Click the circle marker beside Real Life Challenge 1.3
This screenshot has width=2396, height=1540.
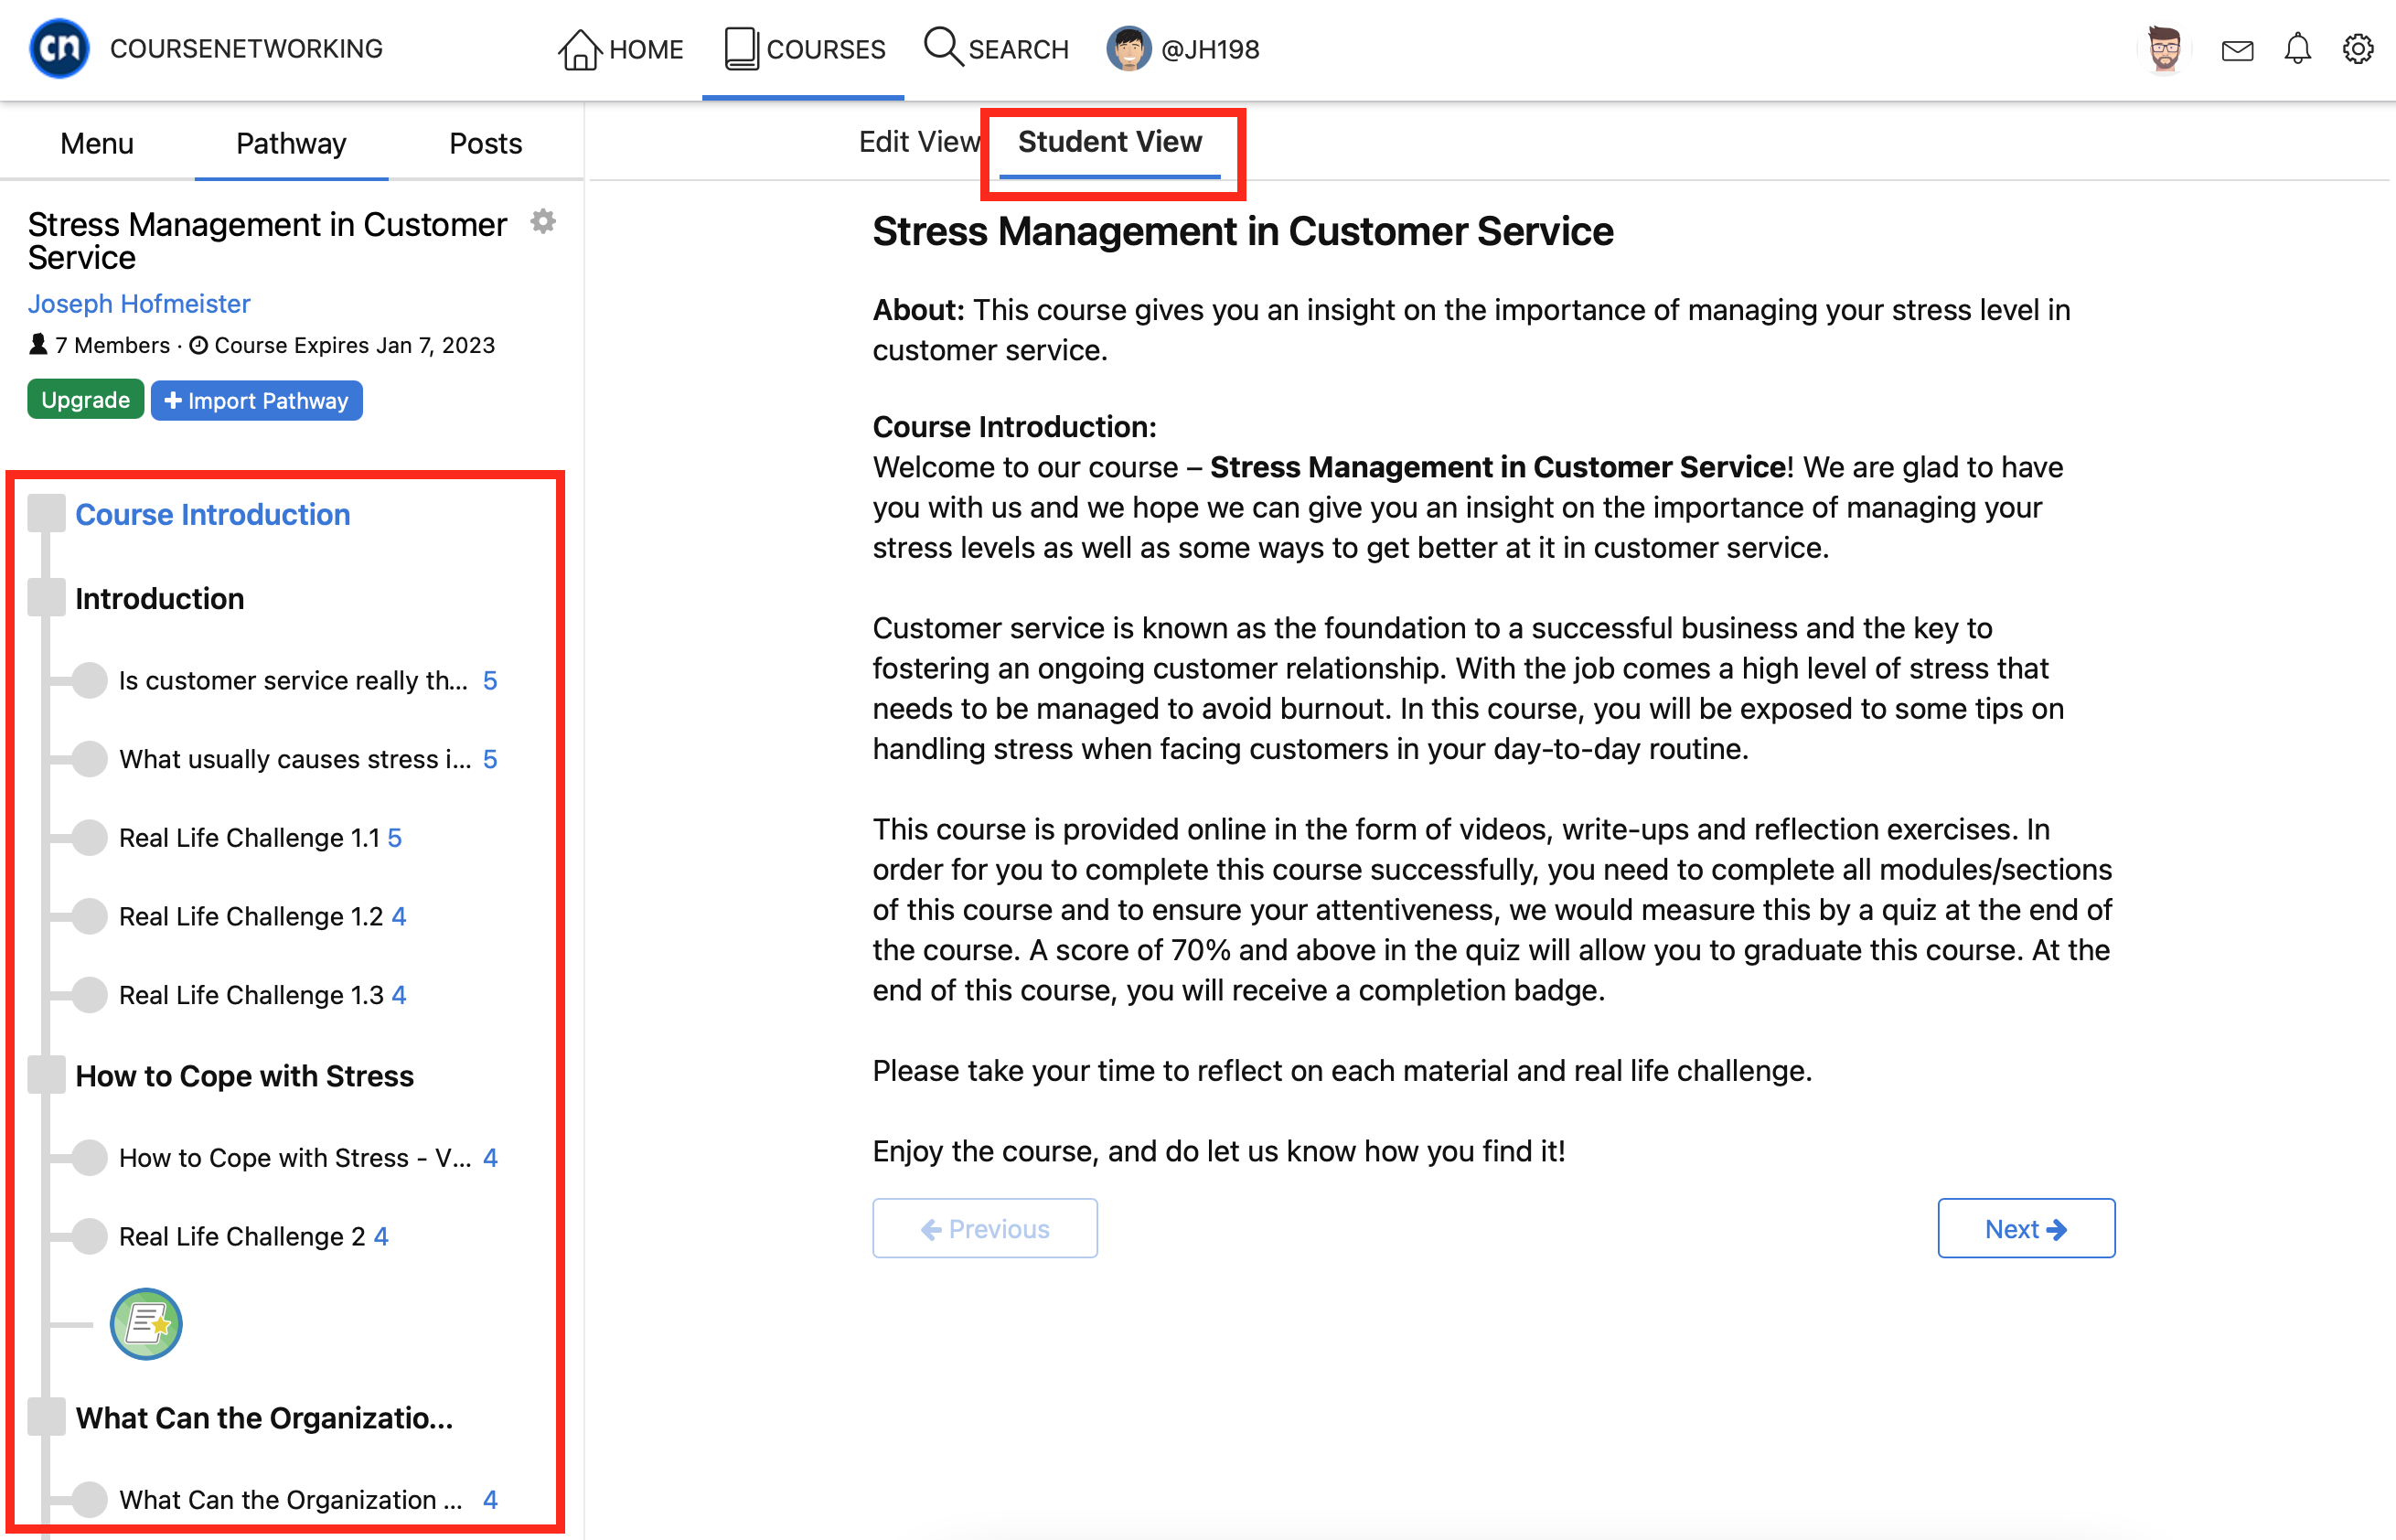90,994
